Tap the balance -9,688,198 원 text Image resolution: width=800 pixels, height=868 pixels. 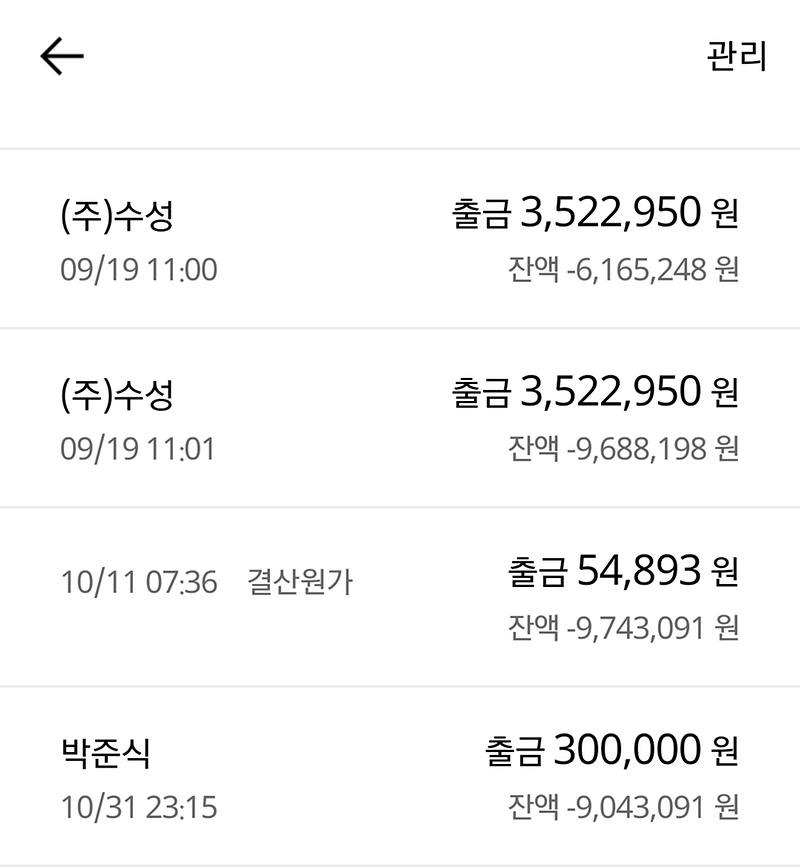point(623,449)
